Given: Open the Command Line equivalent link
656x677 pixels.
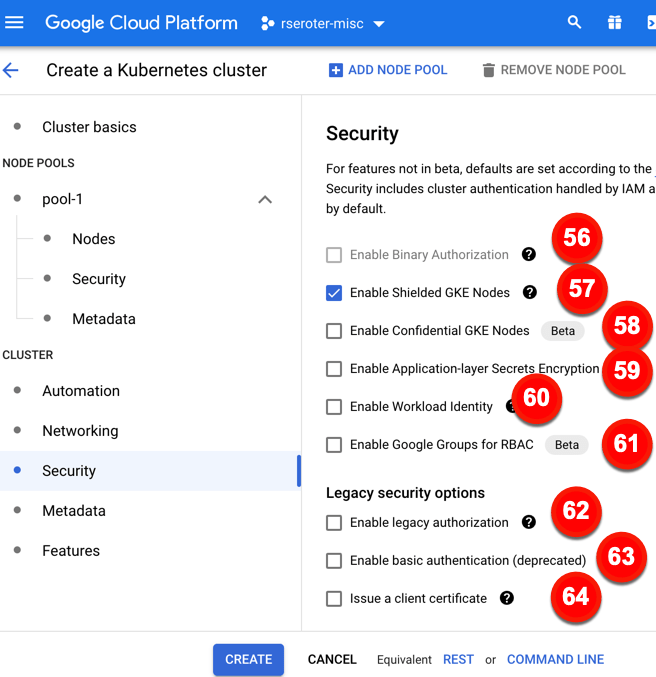Looking at the screenshot, I should [555, 659].
